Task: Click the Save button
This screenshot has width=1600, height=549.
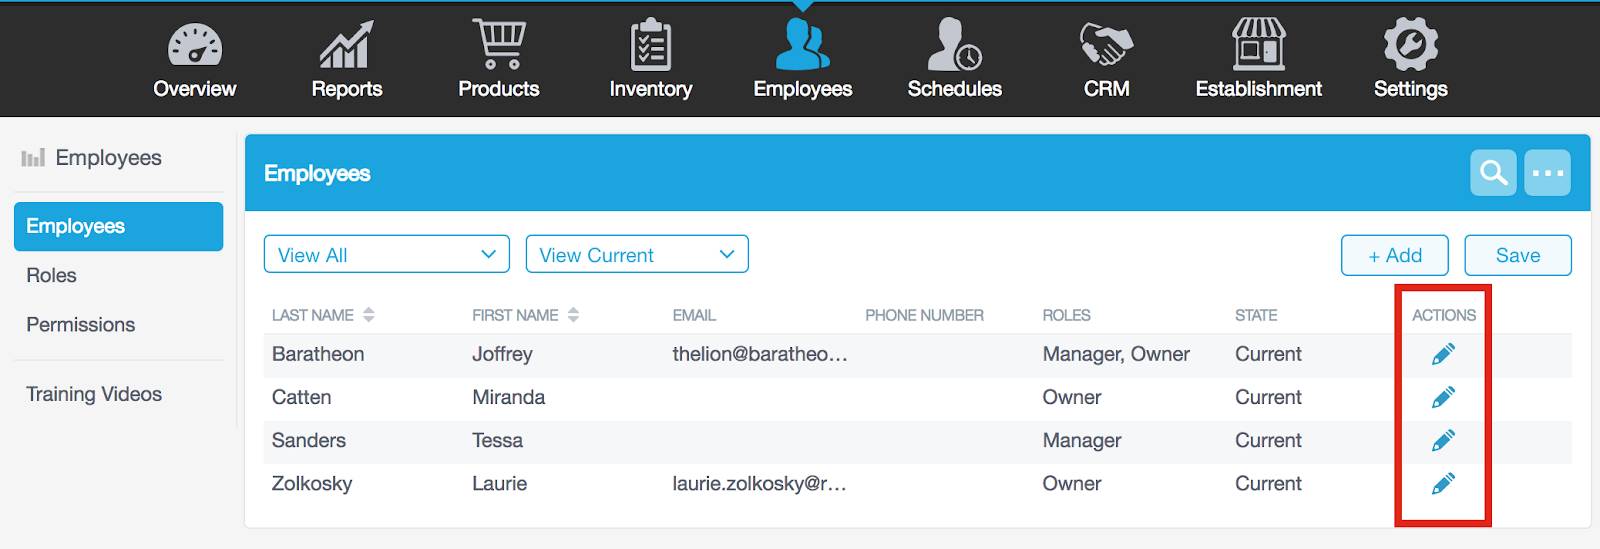Action: [x=1518, y=255]
